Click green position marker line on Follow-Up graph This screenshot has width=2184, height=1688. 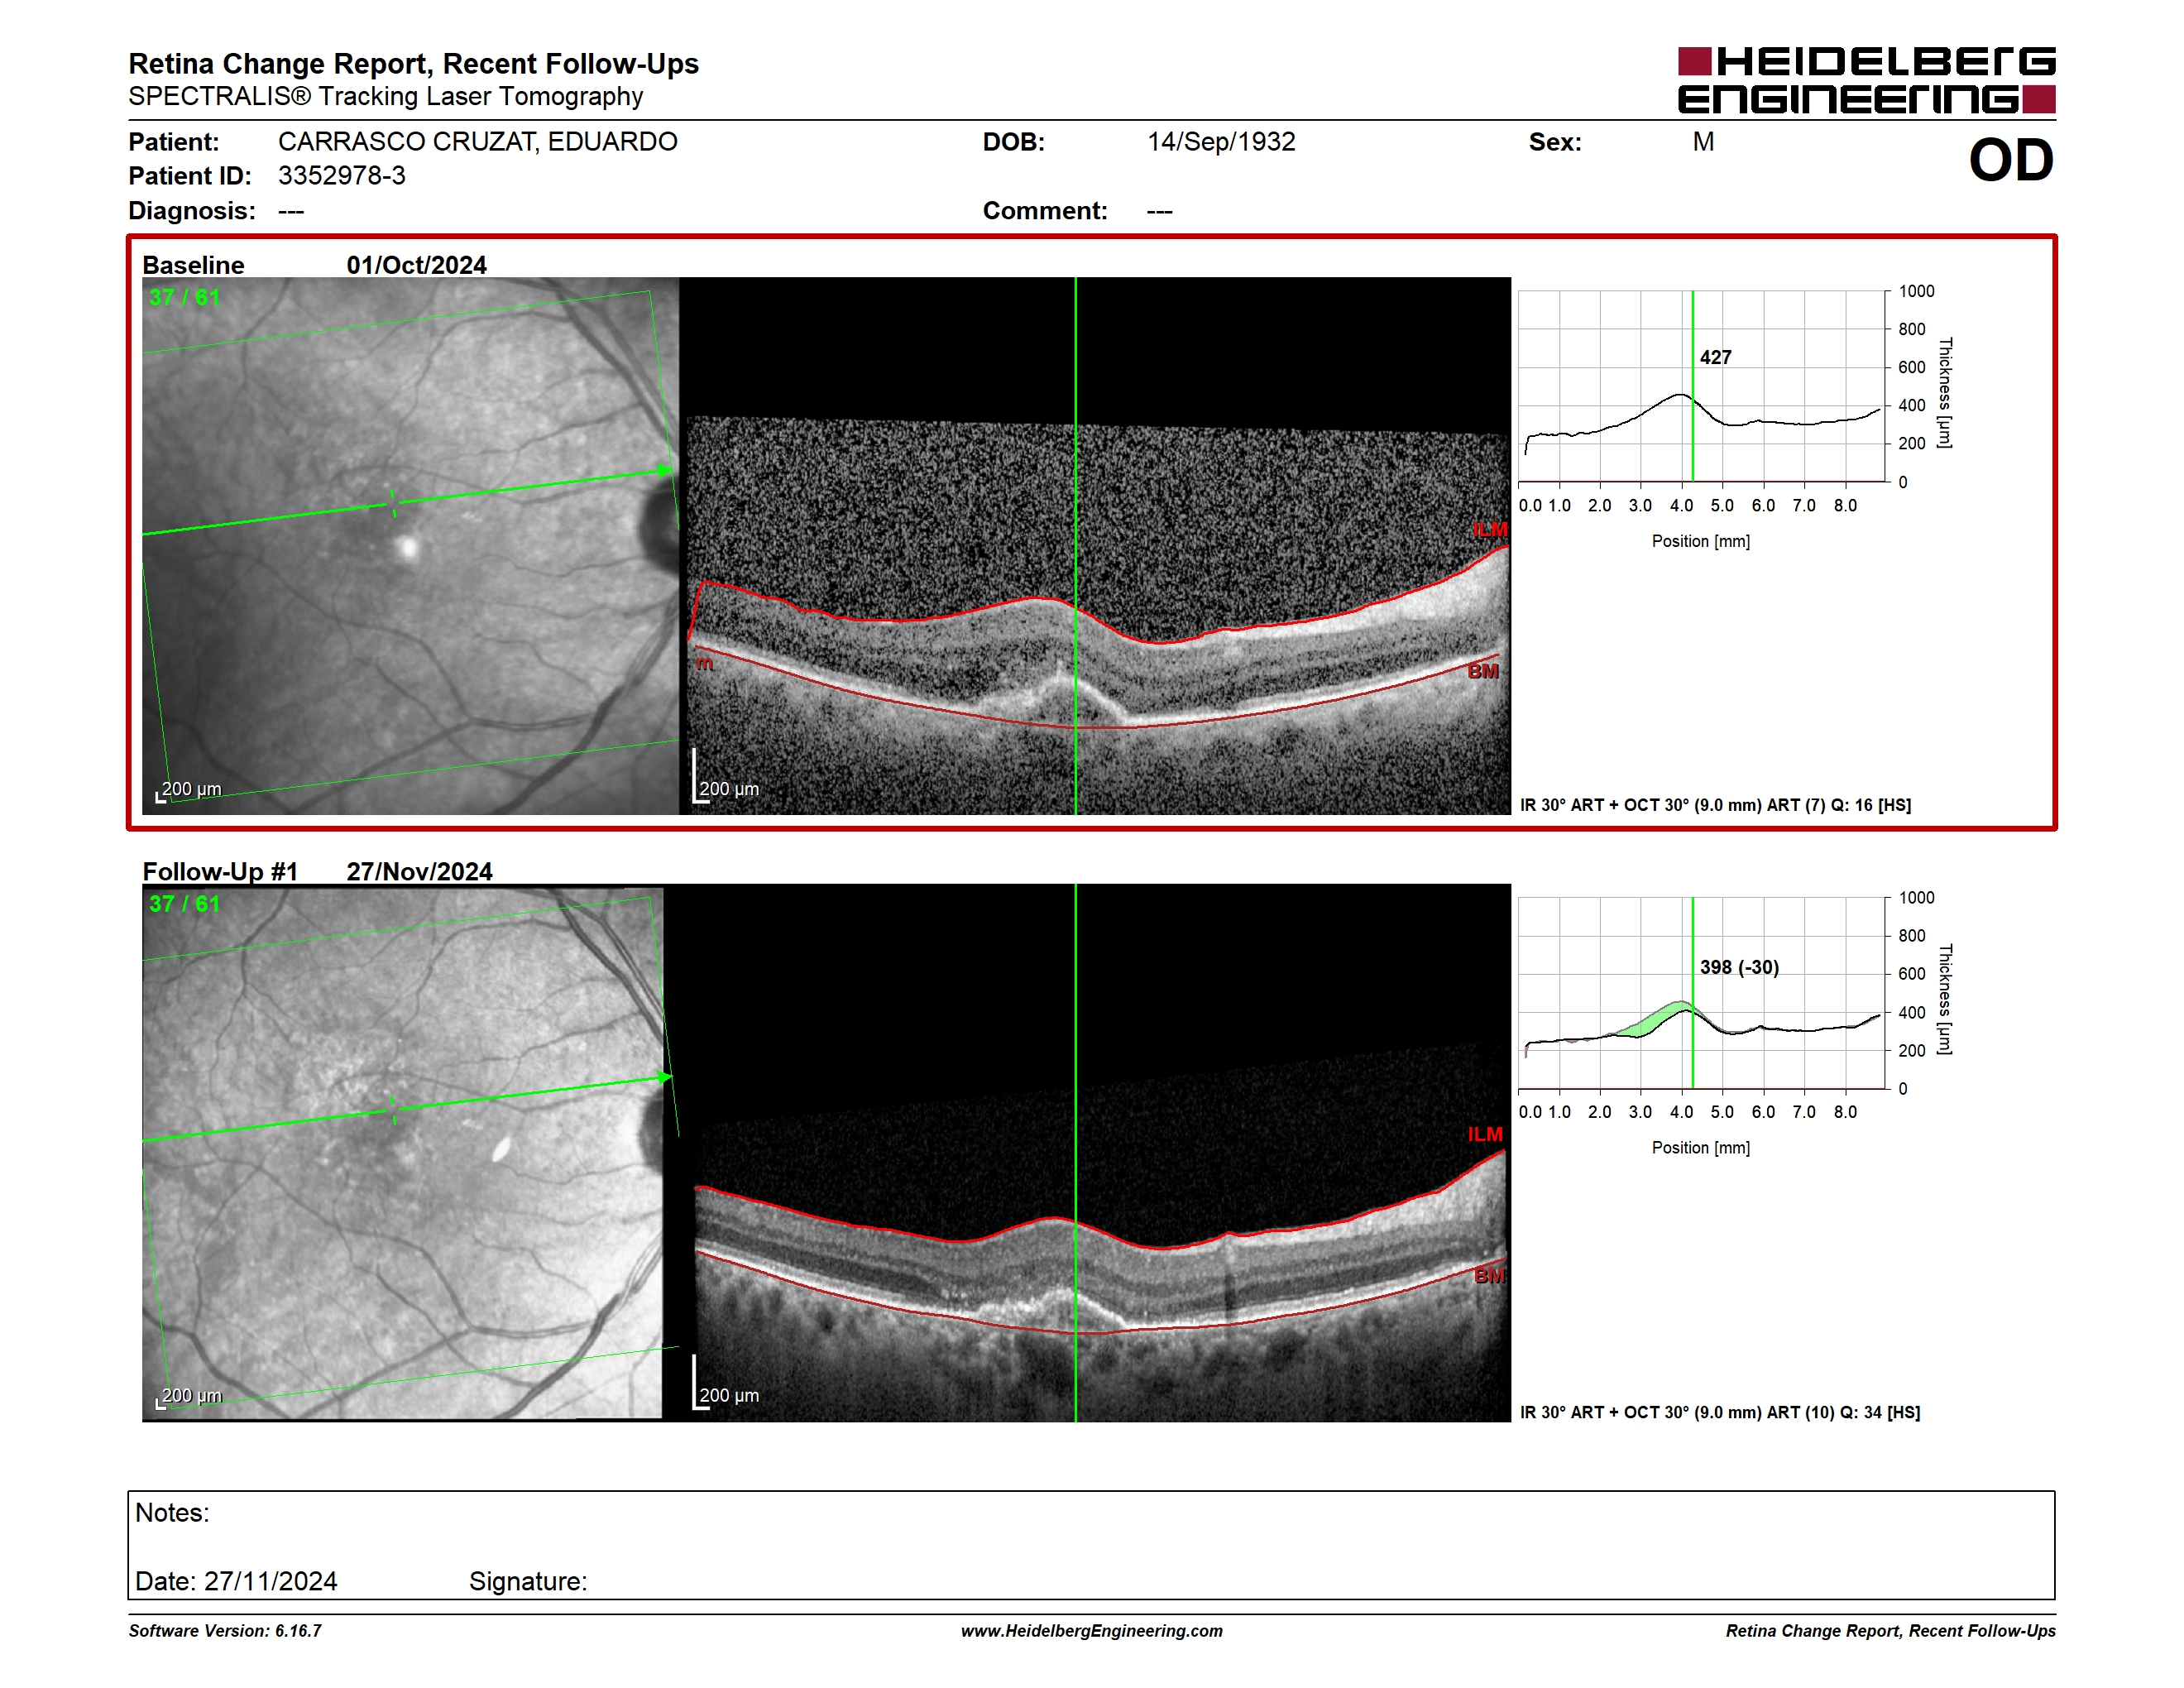coord(1692,993)
